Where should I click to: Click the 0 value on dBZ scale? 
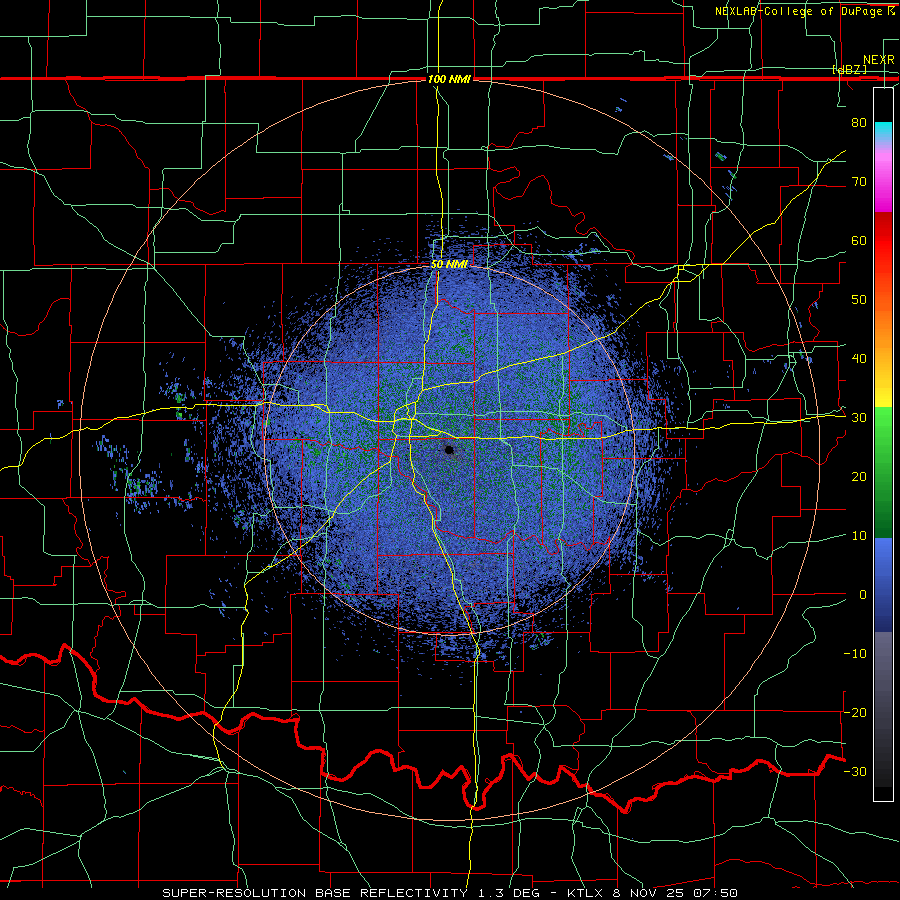click(863, 595)
